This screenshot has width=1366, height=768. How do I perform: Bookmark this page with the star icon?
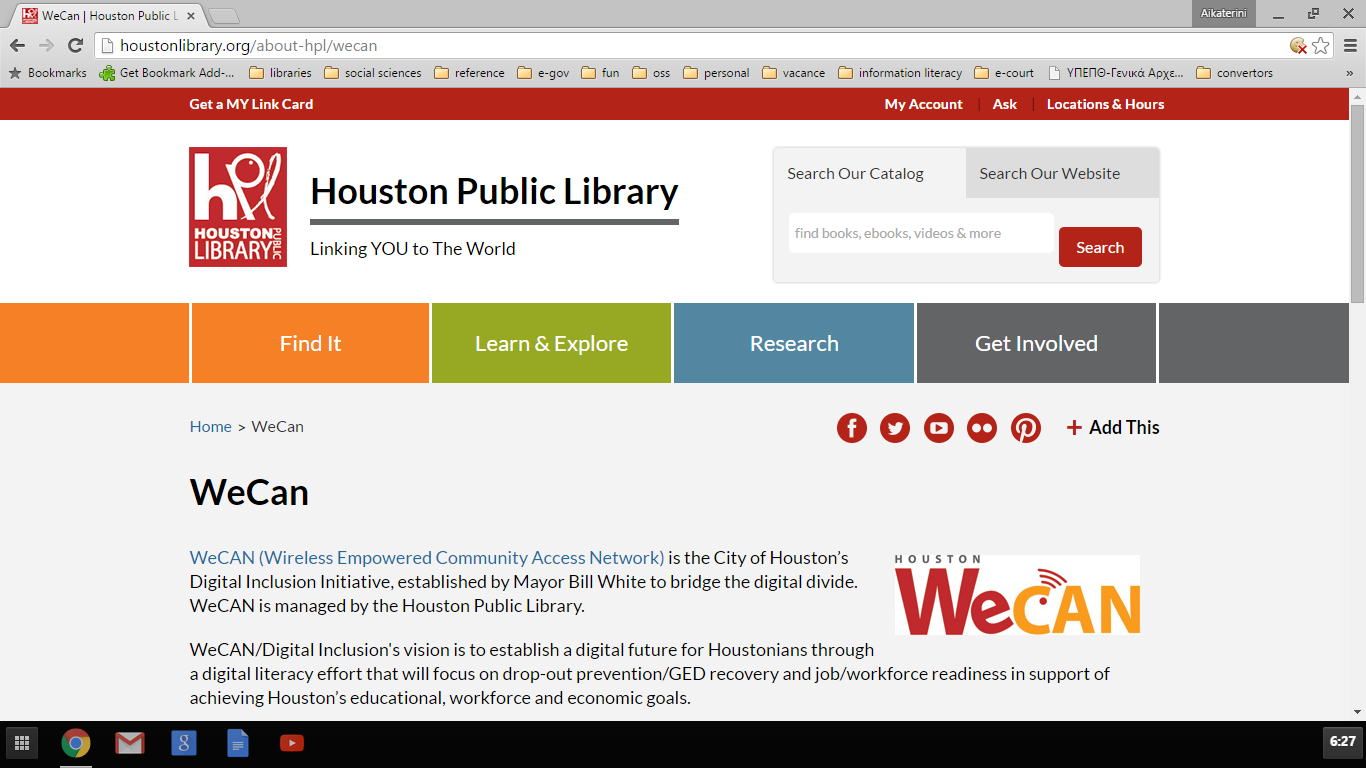pyautogui.click(x=1321, y=45)
